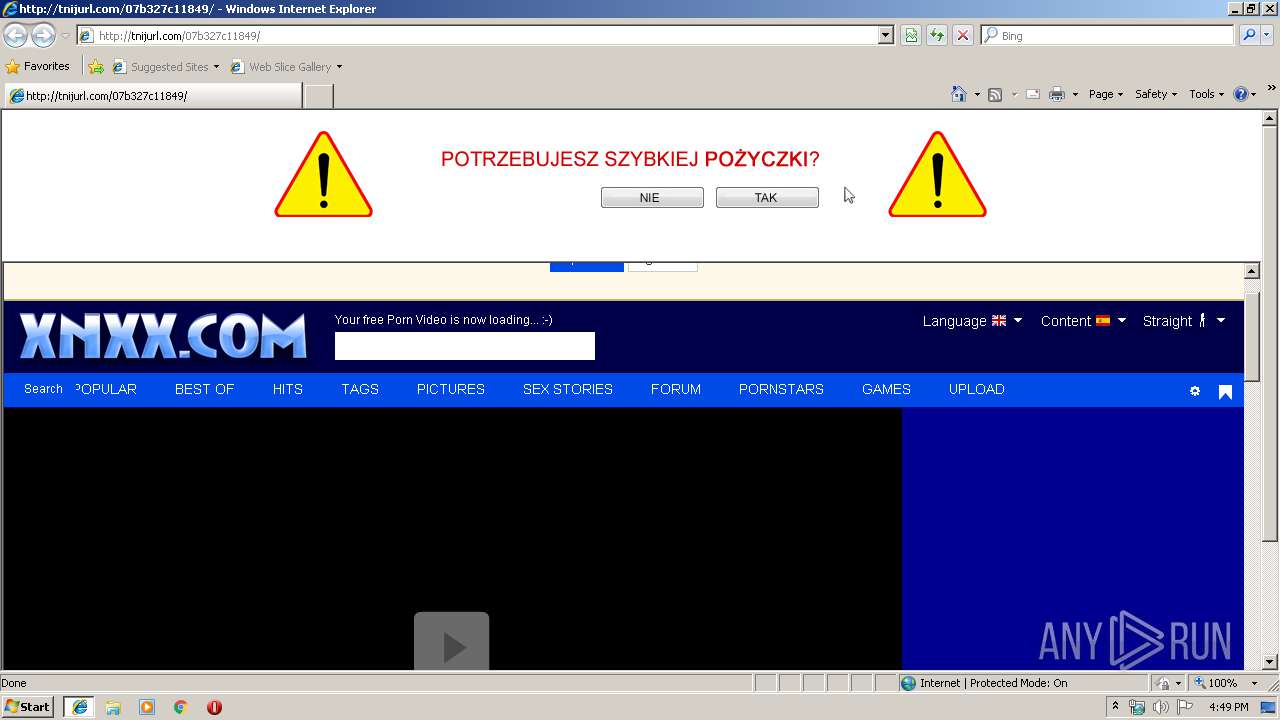Image resolution: width=1280 pixels, height=720 pixels.
Task: Open the Content country dropdown
Action: coord(1083,321)
